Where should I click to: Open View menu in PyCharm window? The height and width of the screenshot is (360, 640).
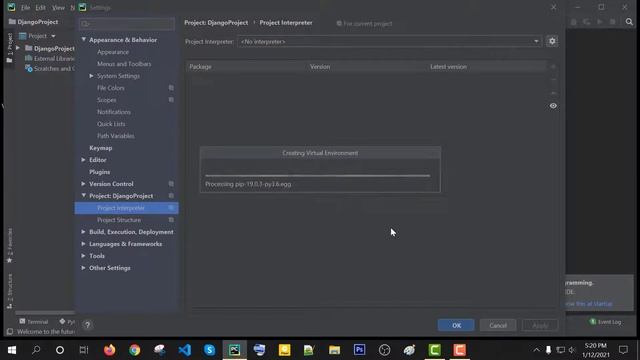click(x=58, y=7)
